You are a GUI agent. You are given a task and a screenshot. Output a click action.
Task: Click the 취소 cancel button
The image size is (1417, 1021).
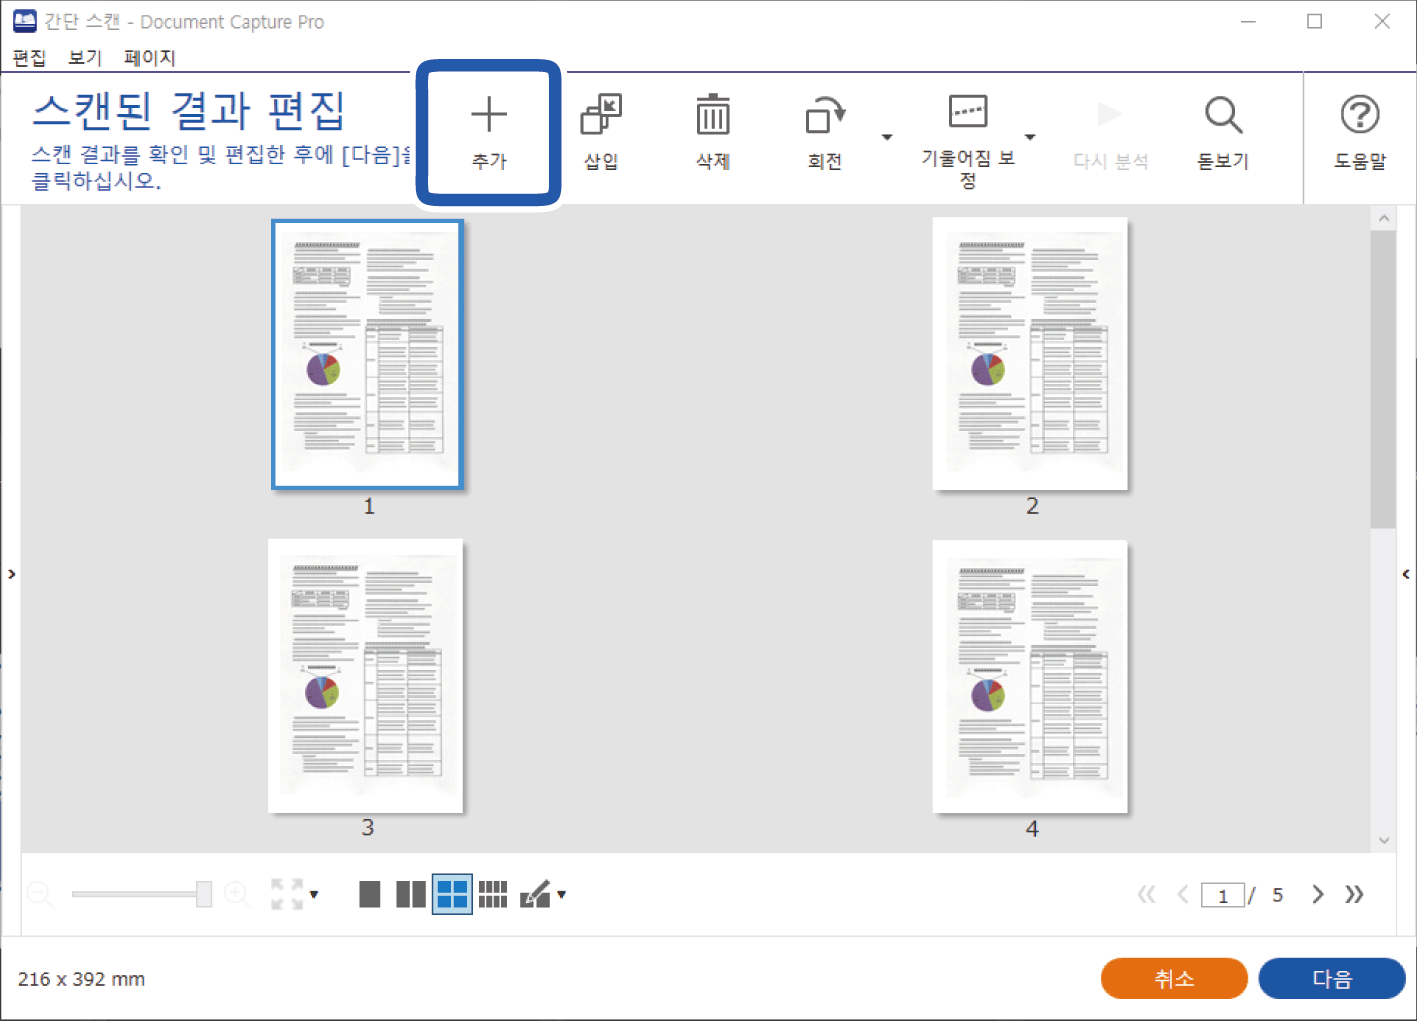pos(1173,978)
